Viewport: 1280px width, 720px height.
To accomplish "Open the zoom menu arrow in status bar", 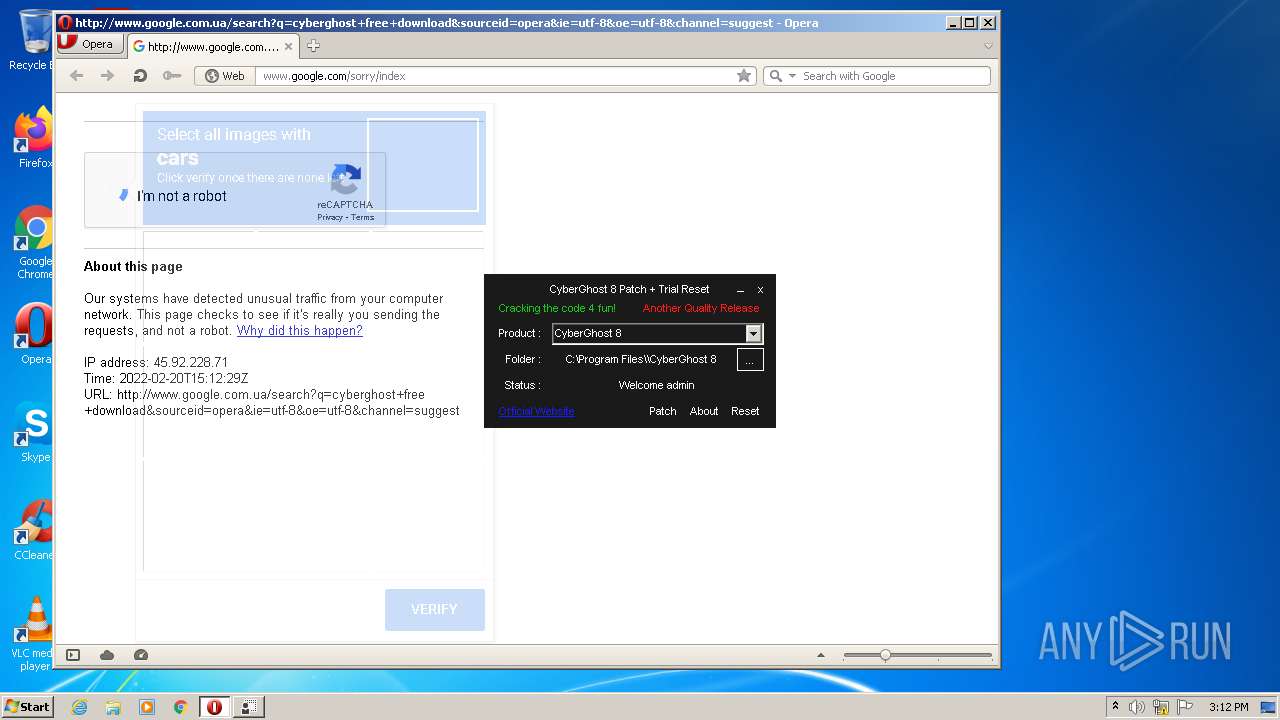I will pyautogui.click(x=821, y=656).
